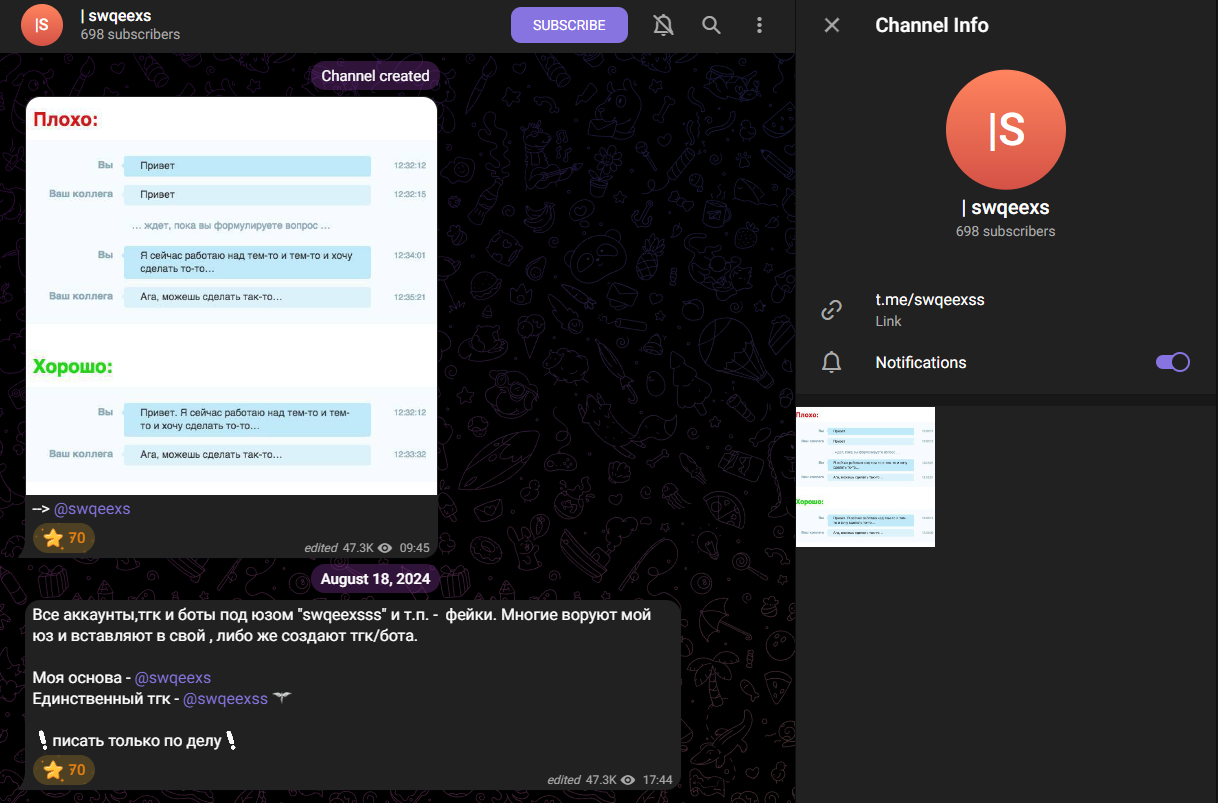Close the Channel Info panel
The width and height of the screenshot is (1218, 803).
coord(831,25)
